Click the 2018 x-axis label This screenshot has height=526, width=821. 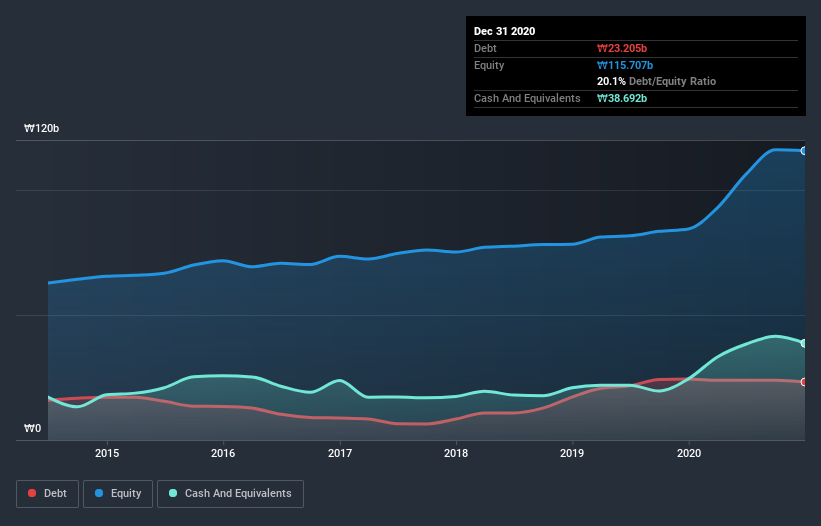pyautogui.click(x=456, y=453)
